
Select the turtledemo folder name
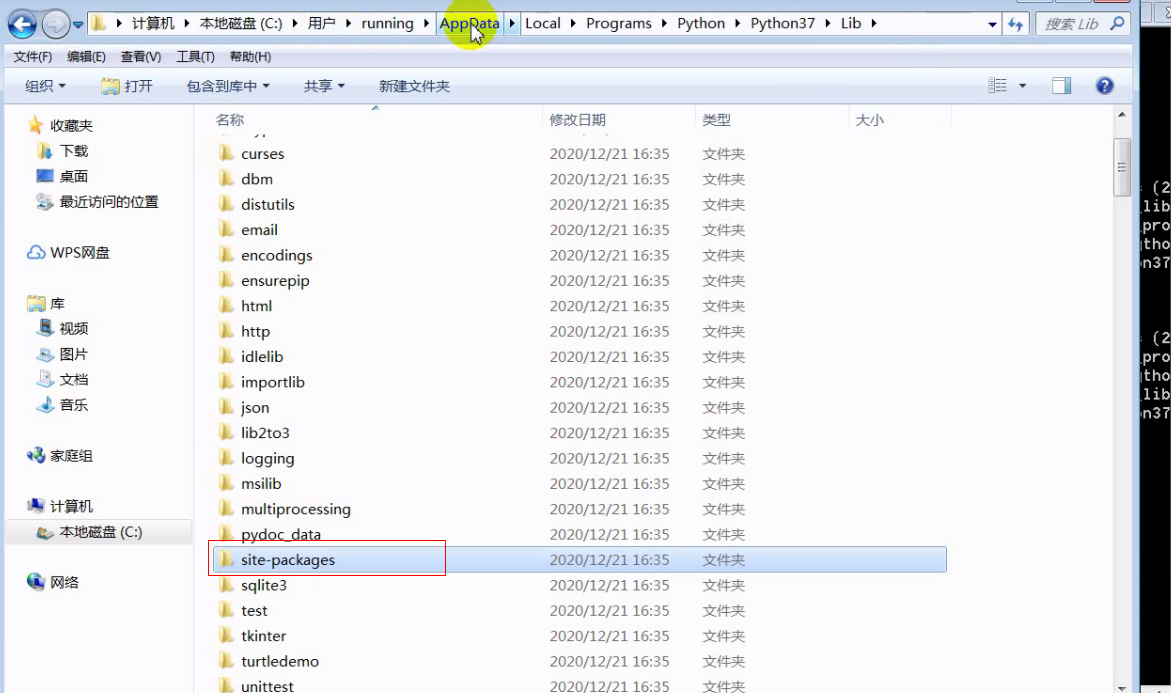[280, 662]
